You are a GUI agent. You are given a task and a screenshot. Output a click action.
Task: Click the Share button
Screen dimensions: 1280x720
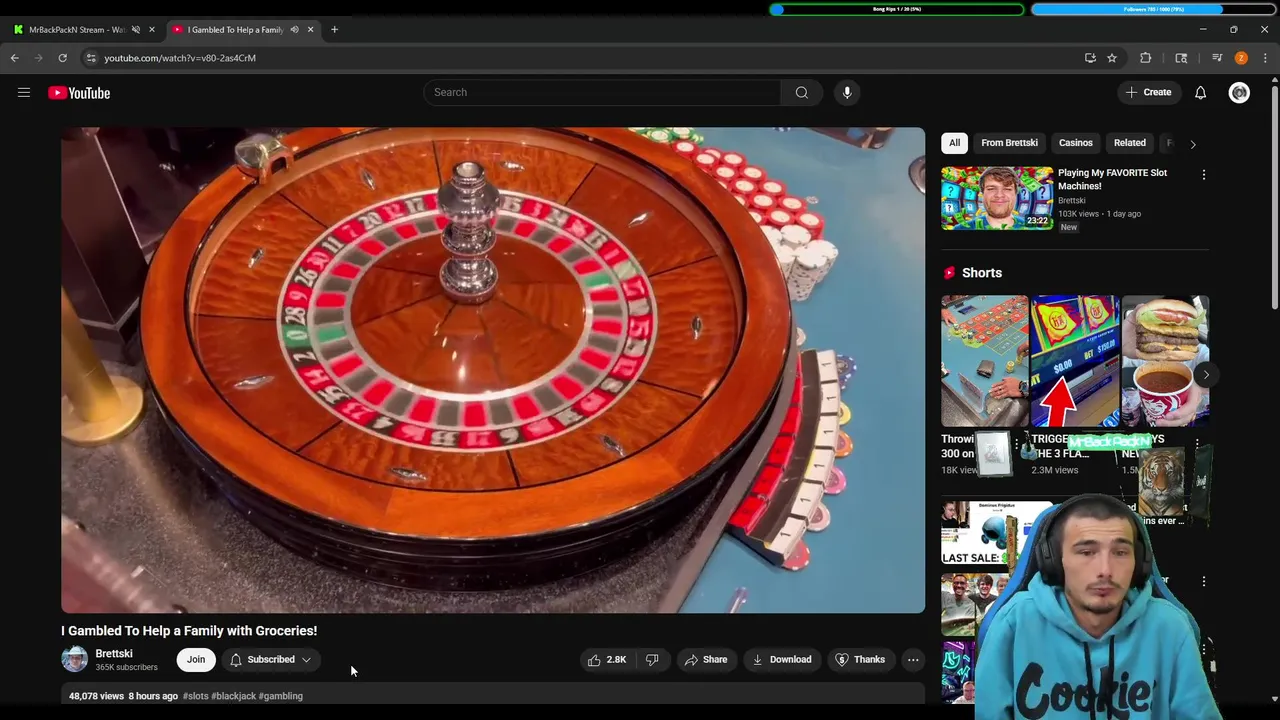(x=705, y=660)
